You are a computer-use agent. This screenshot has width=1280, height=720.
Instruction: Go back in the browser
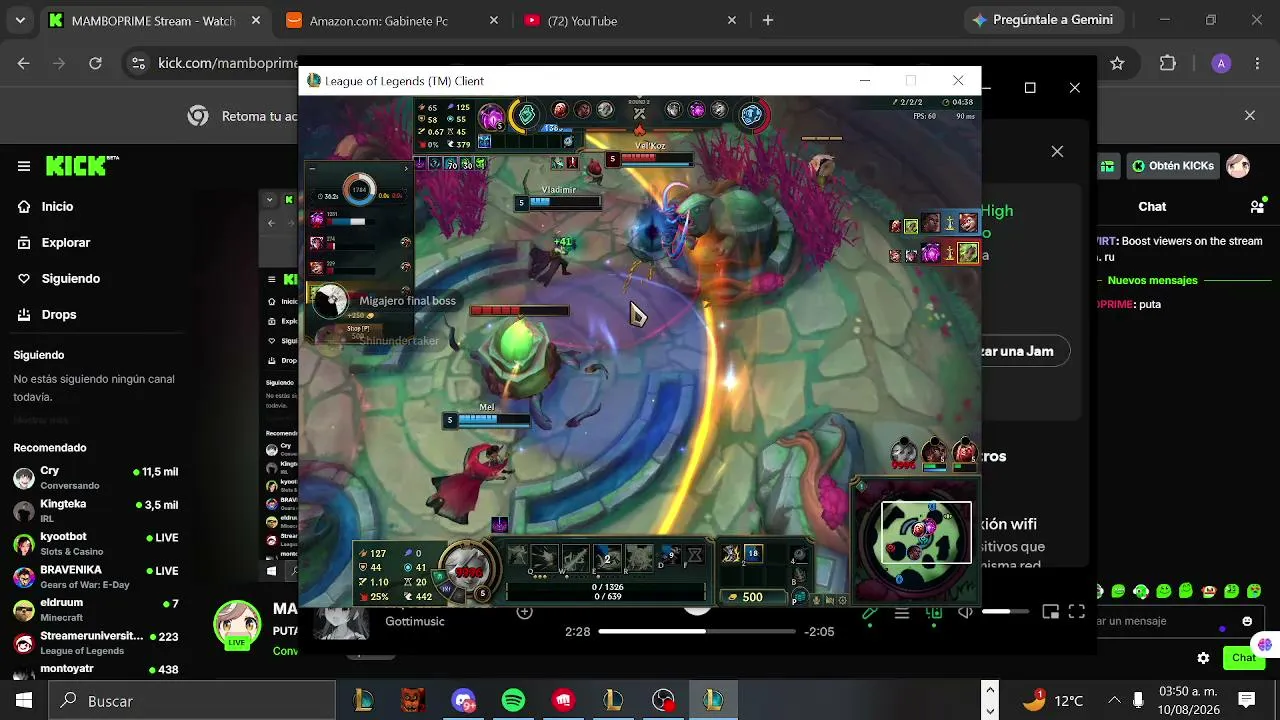[x=24, y=63]
